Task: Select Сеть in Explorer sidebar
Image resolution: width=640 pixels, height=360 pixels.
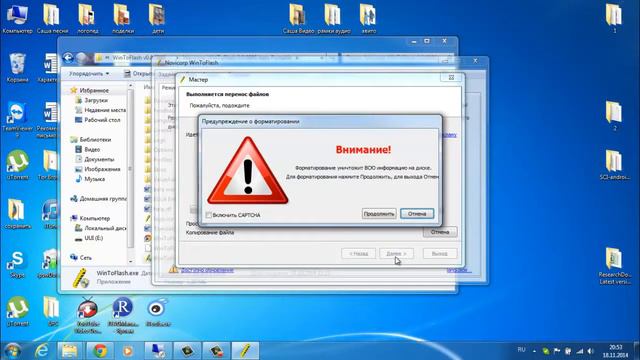Action: point(81,257)
